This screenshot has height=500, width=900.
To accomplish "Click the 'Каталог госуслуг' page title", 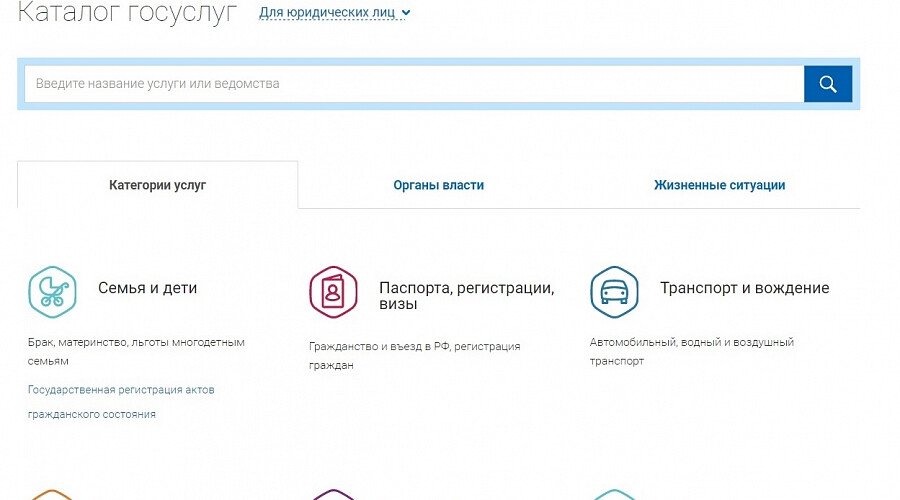I will pyautogui.click(x=128, y=13).
